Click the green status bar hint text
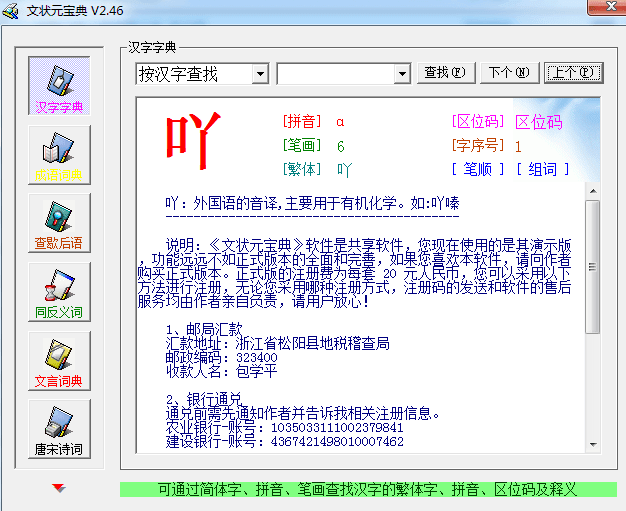The image size is (626, 511). tap(368, 489)
